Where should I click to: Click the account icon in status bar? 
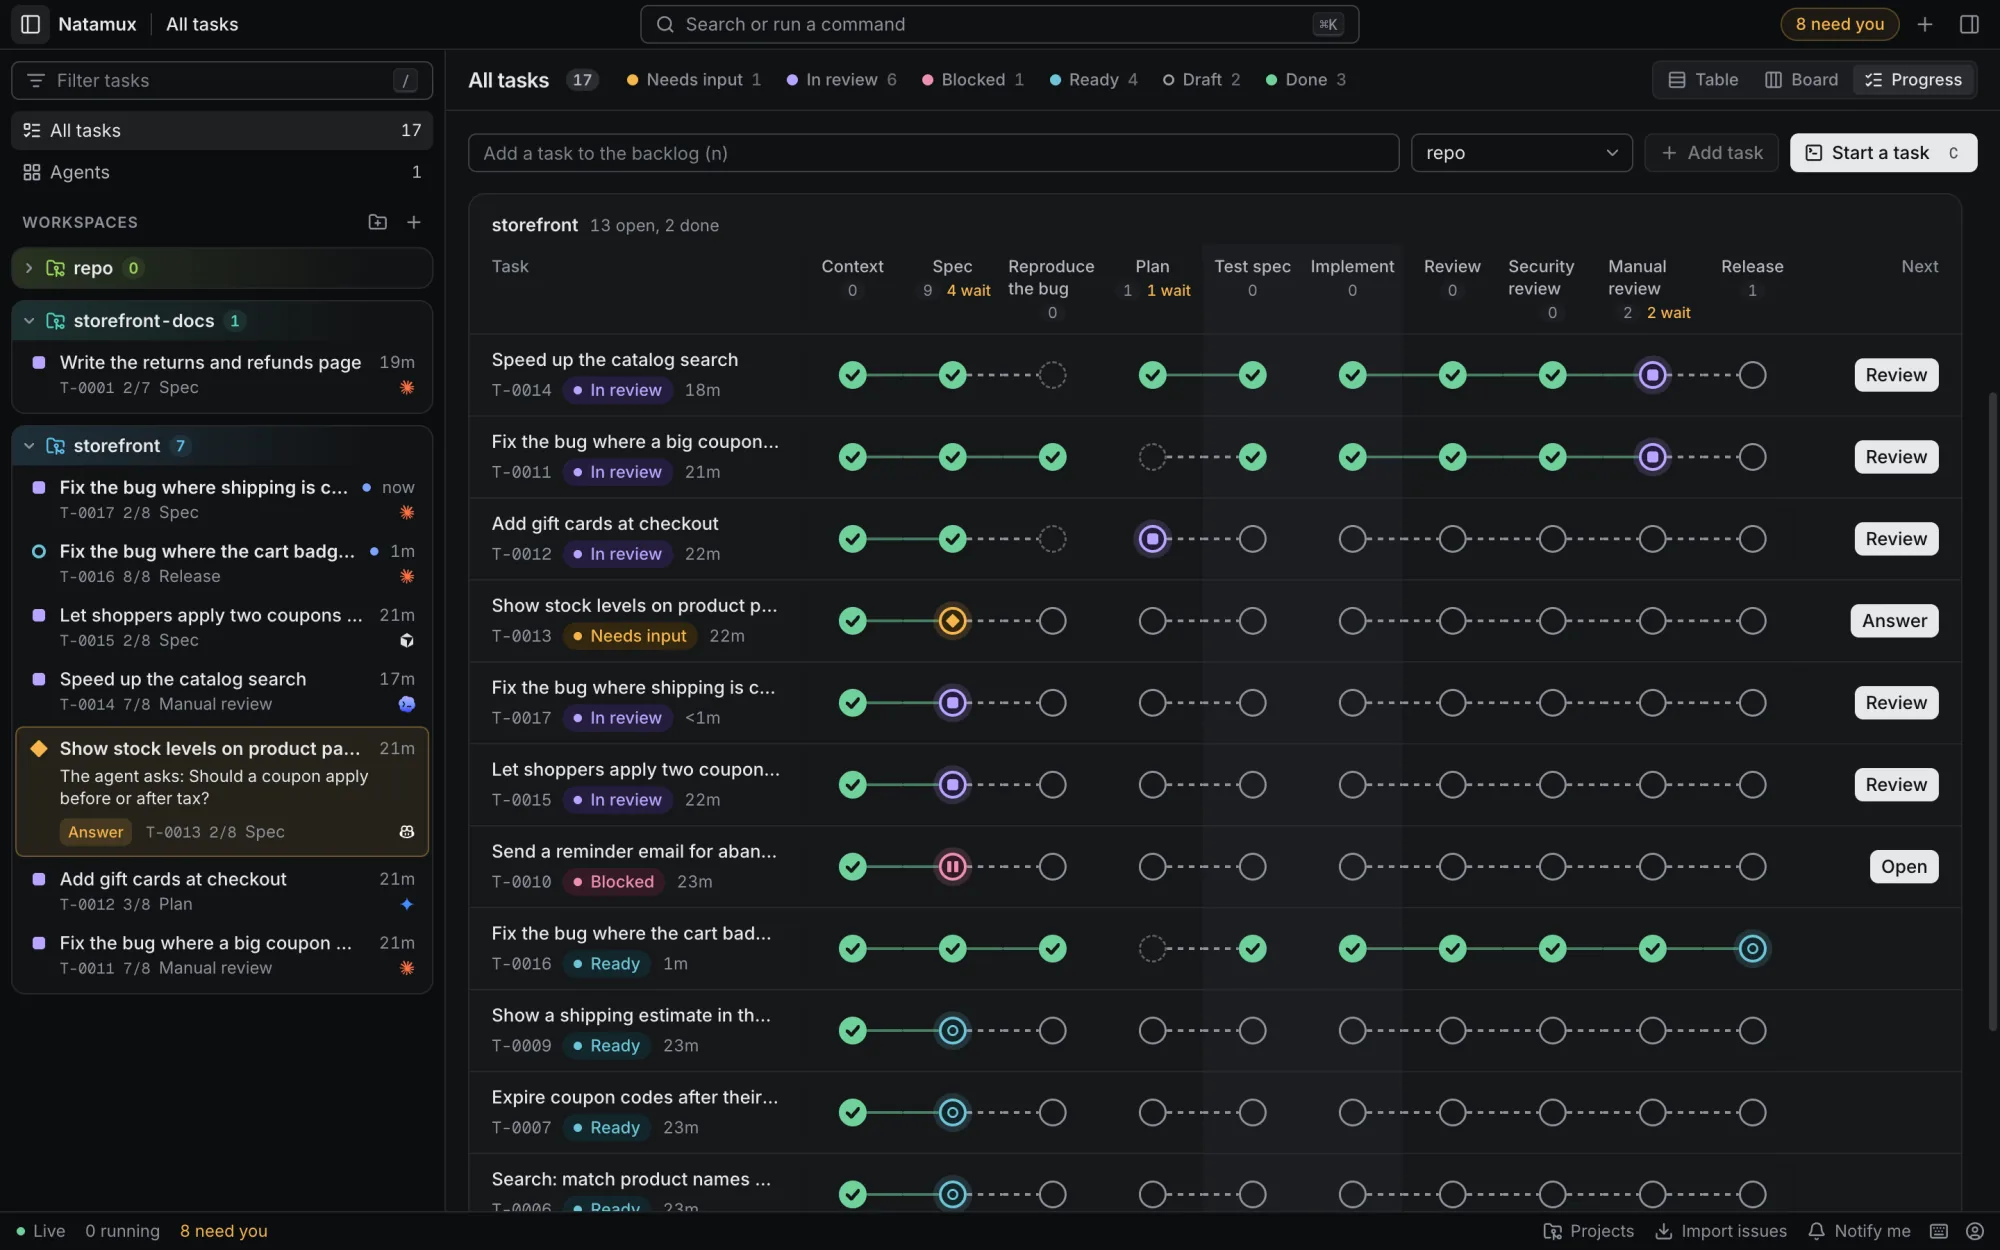pos(1975,1231)
